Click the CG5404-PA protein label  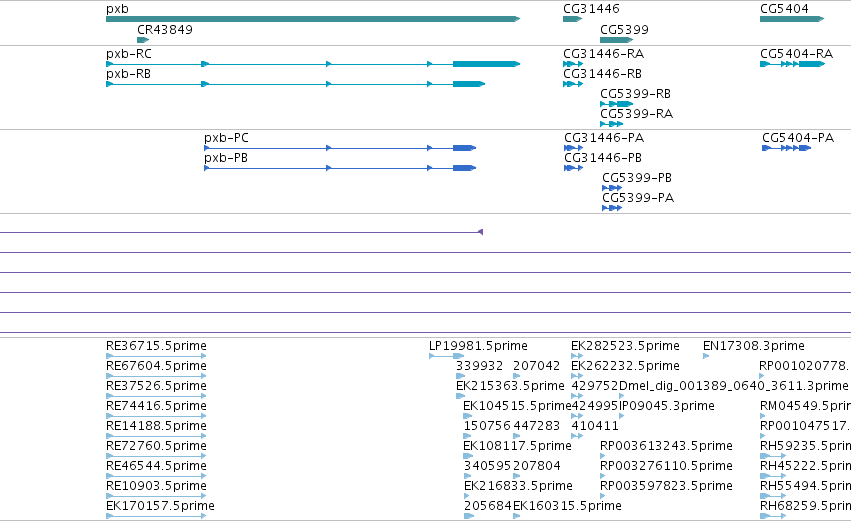pyautogui.click(x=798, y=138)
